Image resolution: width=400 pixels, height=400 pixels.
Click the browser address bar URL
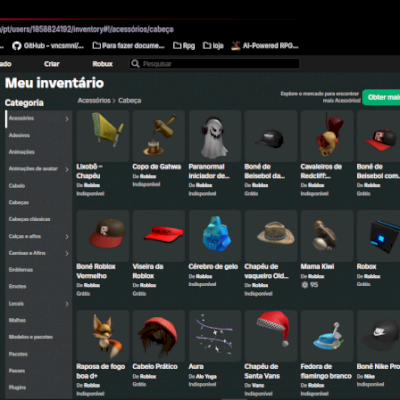87,29
